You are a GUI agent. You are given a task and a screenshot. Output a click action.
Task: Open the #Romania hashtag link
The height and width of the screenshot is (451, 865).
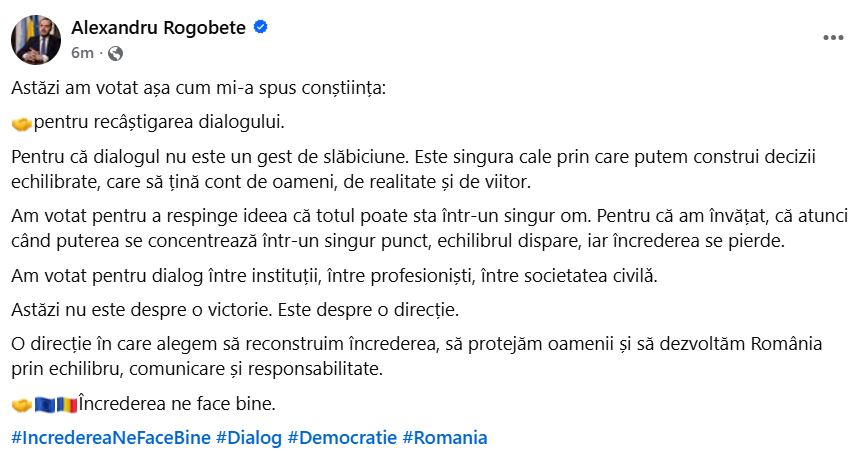pos(445,438)
